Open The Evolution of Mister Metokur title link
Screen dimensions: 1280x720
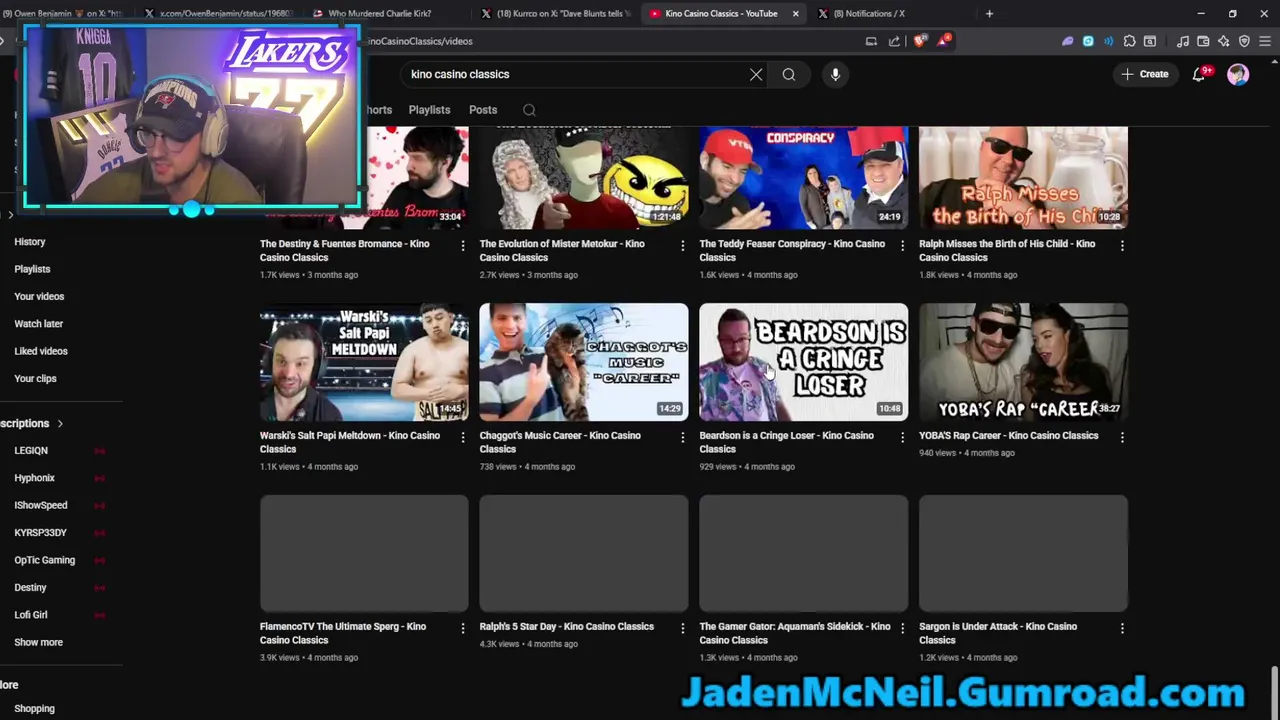562,250
